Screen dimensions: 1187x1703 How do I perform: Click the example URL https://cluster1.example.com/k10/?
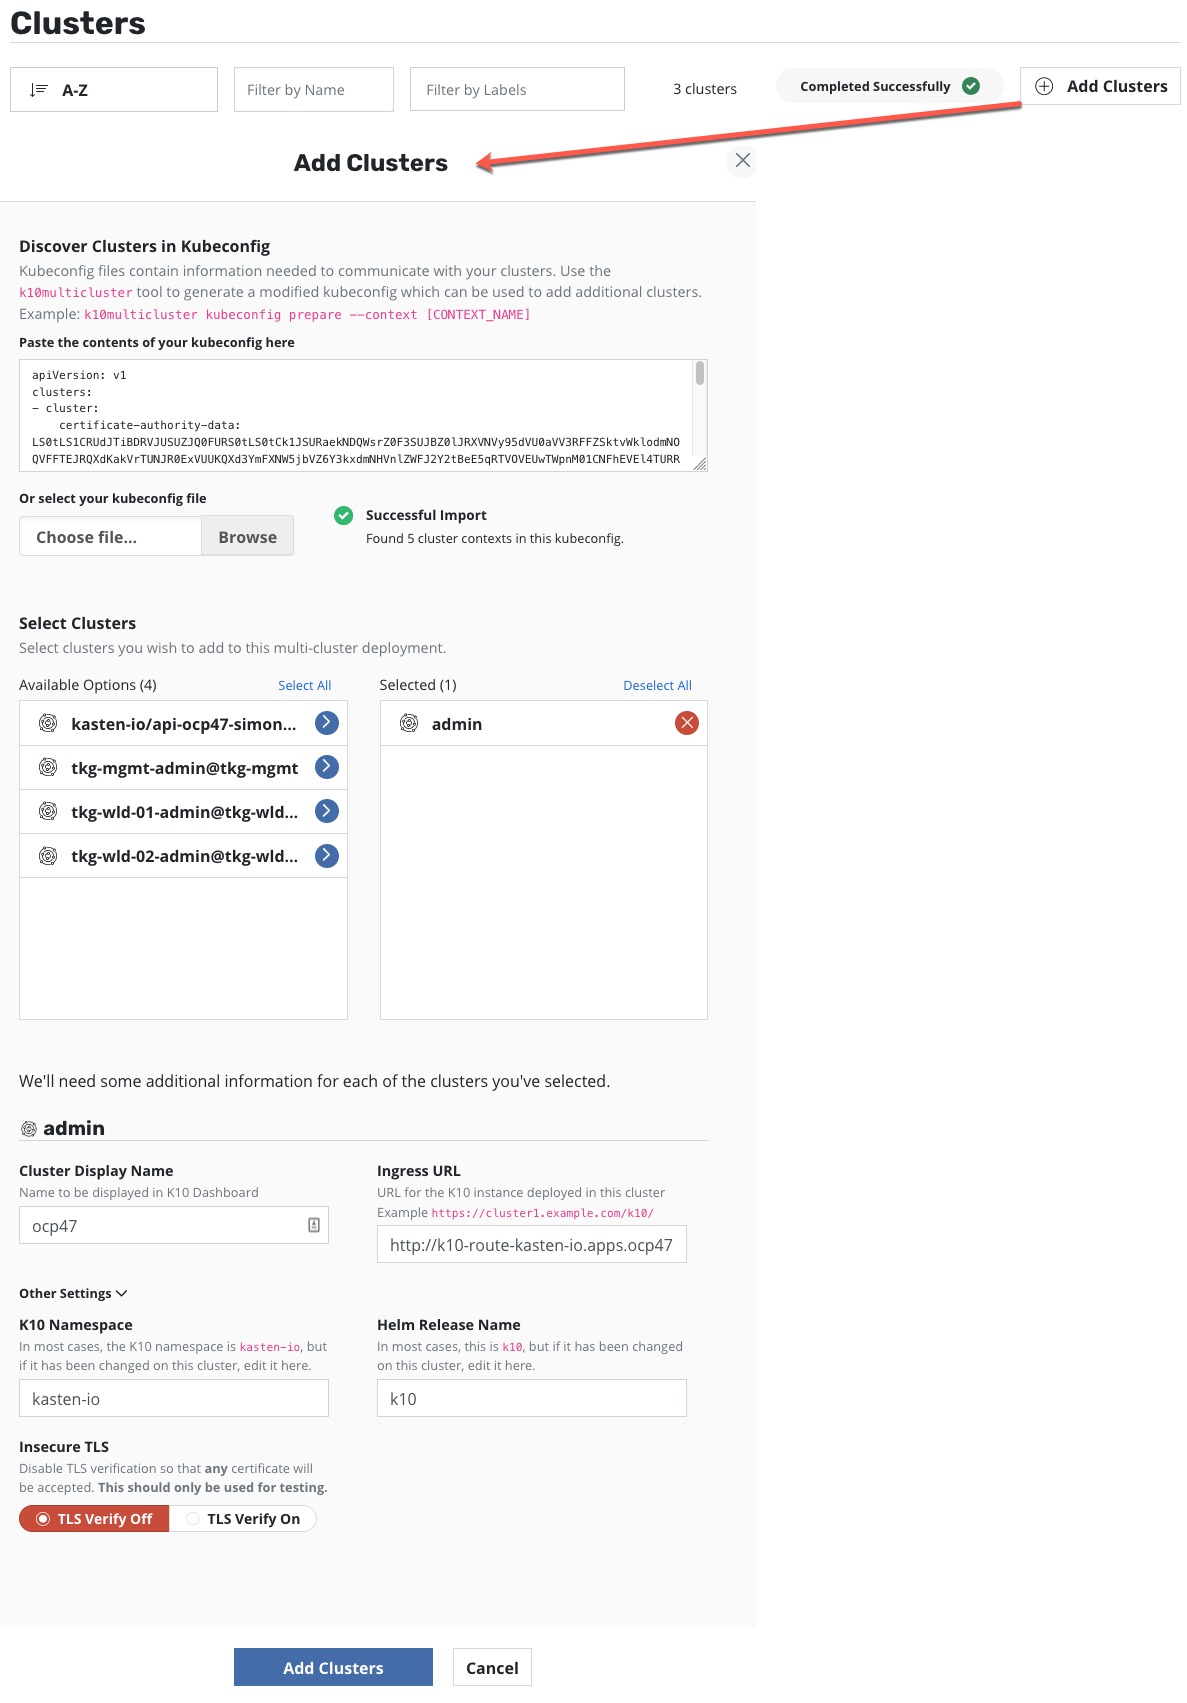543,1212
